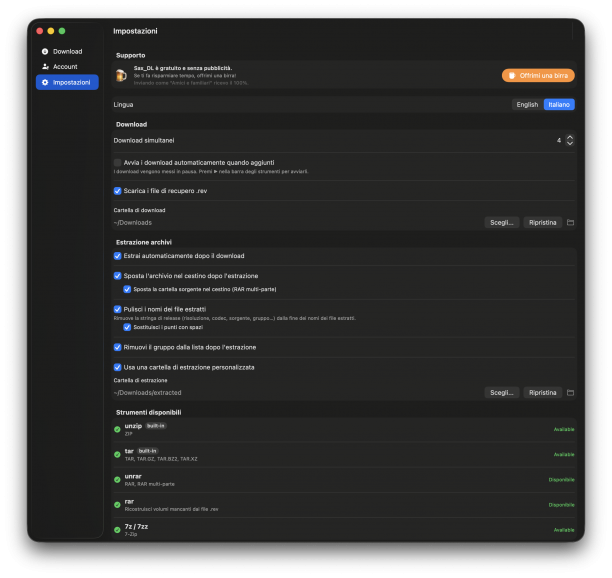The width and height of the screenshot is (612, 578).
Task: Click the green check icon next to rar
Action: click(117, 505)
